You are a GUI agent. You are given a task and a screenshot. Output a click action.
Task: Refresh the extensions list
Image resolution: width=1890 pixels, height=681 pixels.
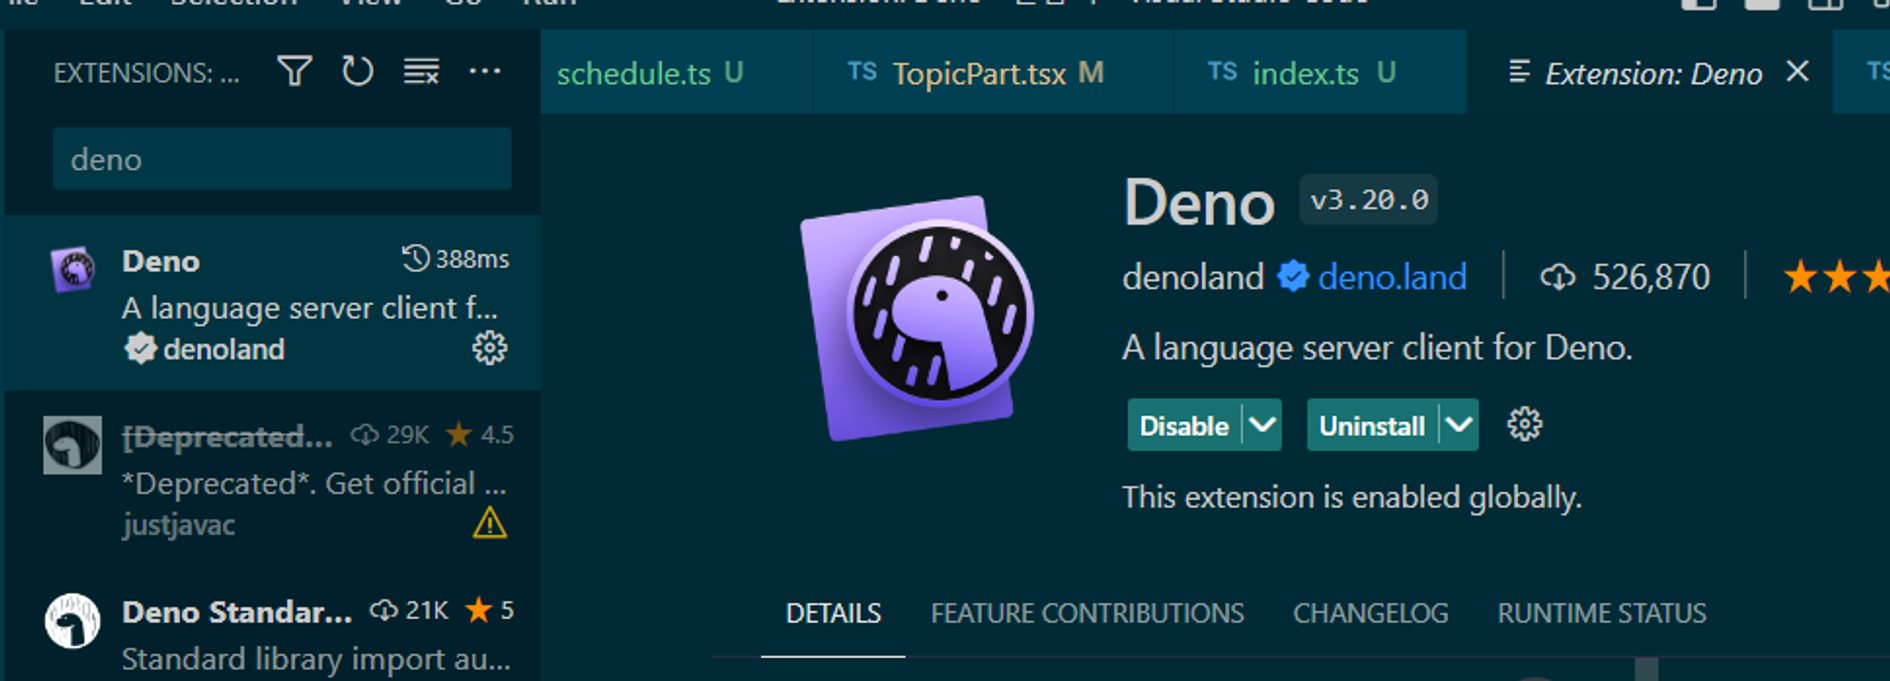pos(357,72)
